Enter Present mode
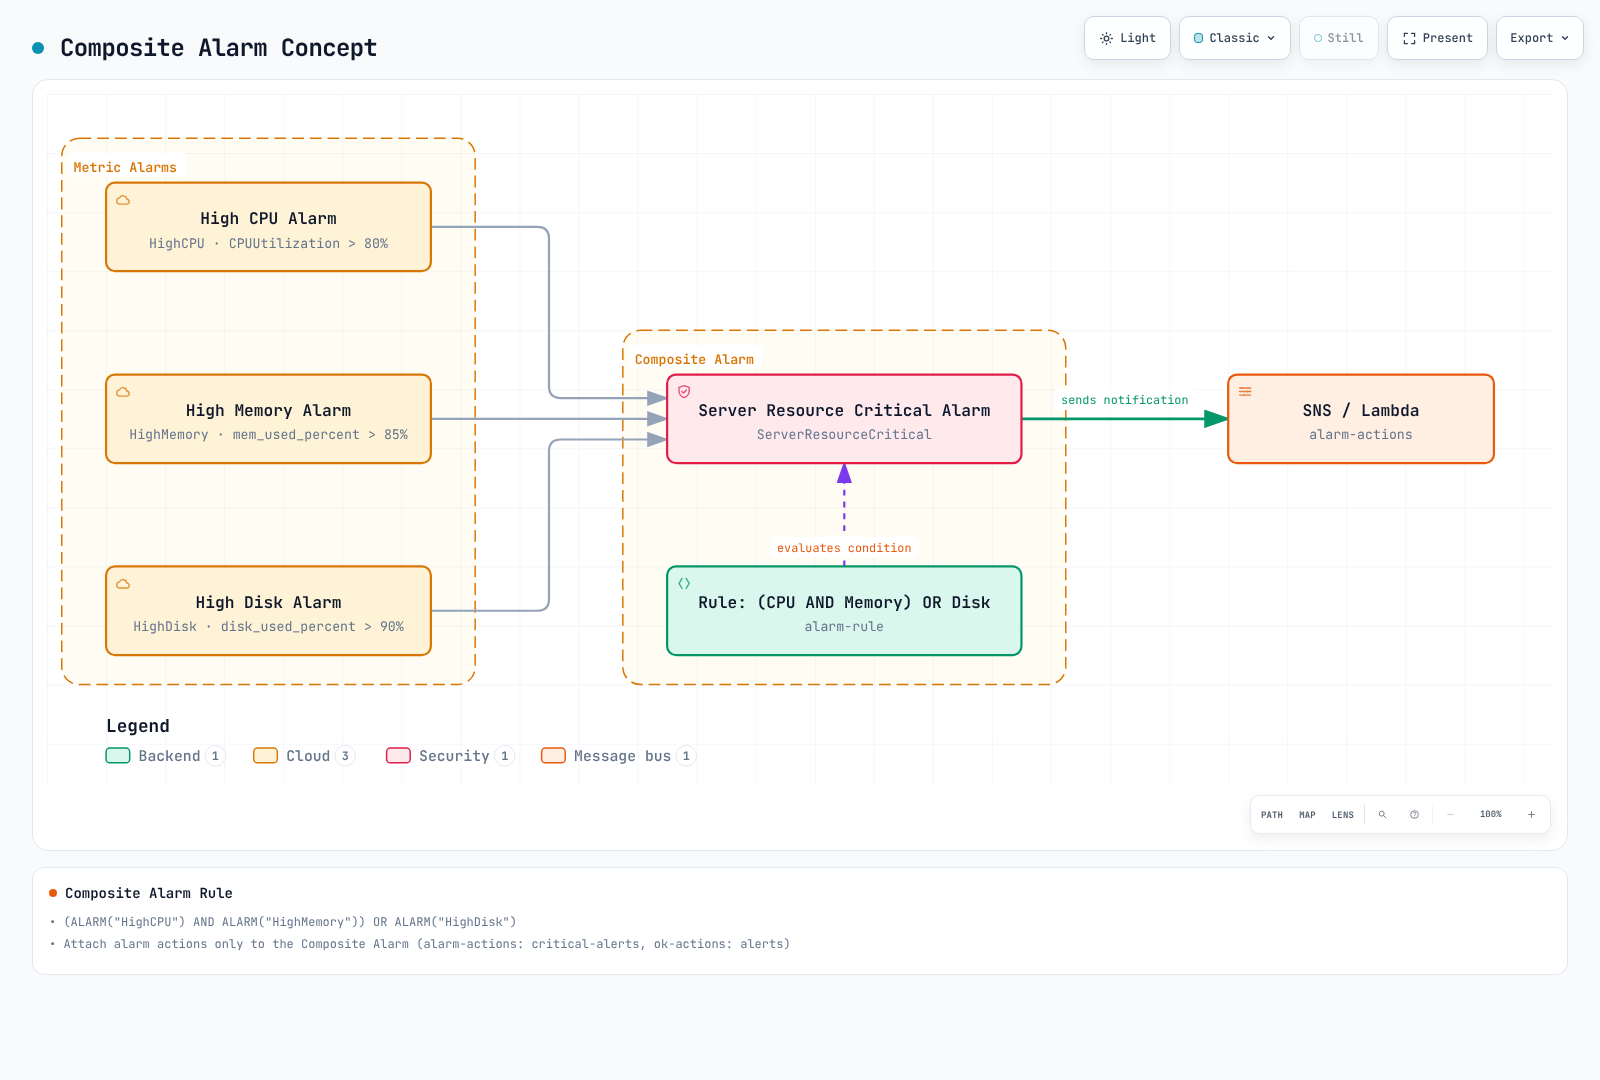 tap(1437, 38)
